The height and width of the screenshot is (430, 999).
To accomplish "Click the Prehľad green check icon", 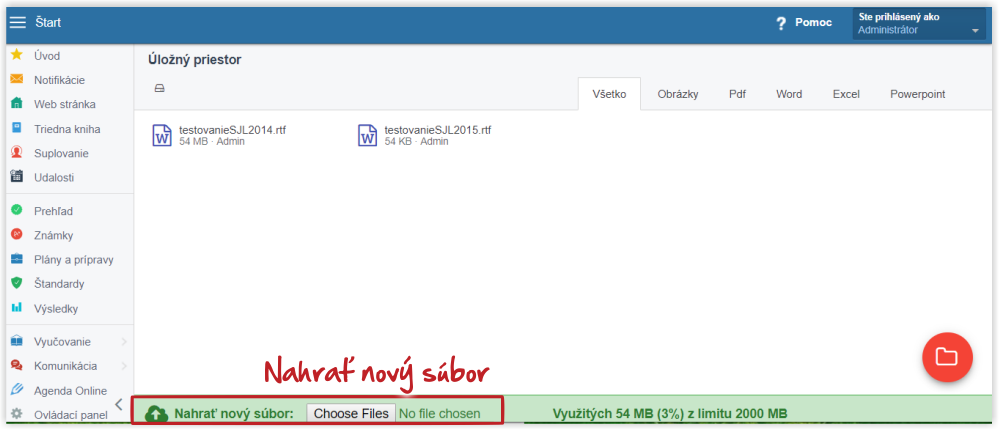I will pyautogui.click(x=17, y=210).
